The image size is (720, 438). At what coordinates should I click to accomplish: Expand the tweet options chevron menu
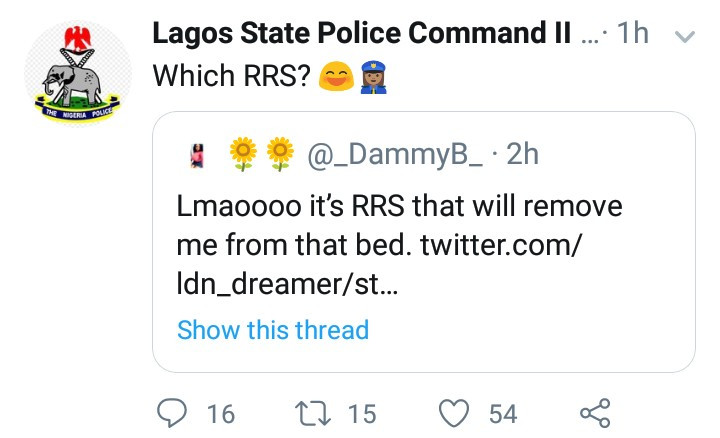point(685,36)
